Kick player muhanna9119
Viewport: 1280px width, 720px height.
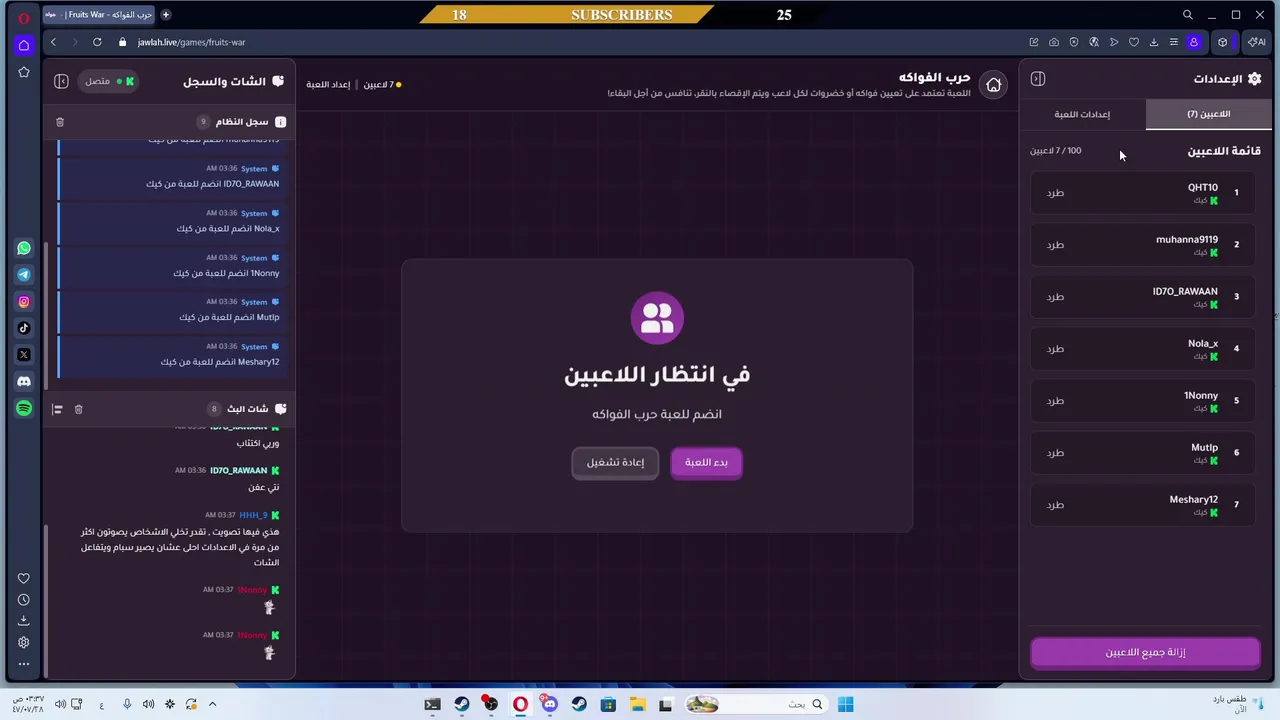tap(1055, 245)
